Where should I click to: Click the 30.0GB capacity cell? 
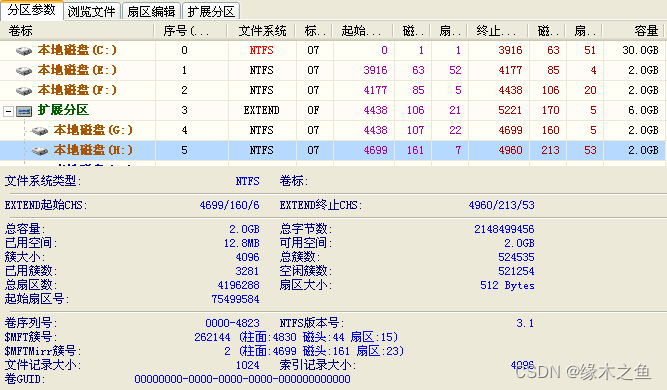(x=640, y=50)
